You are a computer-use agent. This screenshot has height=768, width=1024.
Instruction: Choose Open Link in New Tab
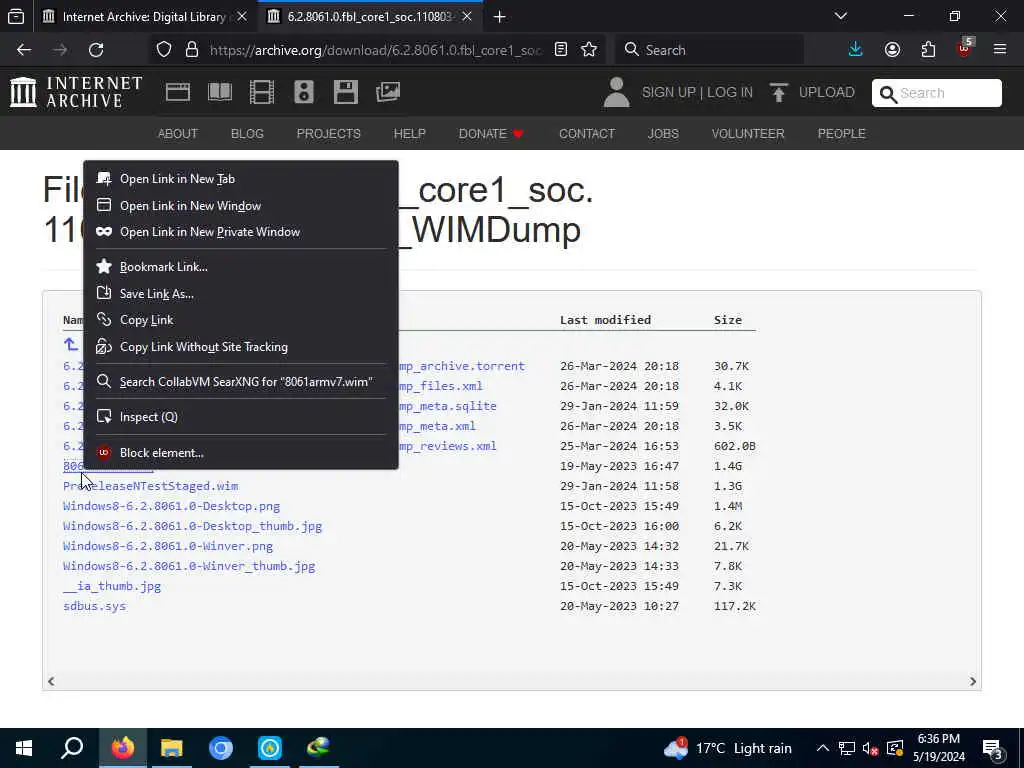point(241,179)
